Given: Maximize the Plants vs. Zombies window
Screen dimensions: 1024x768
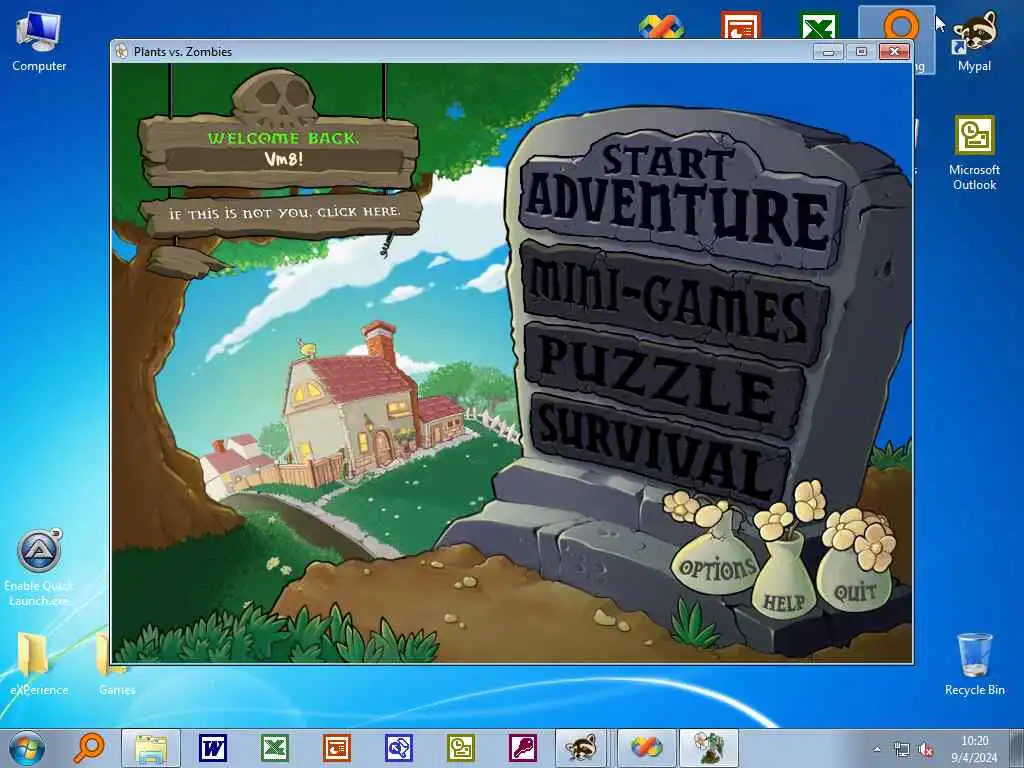Looking at the screenshot, I should pos(861,52).
